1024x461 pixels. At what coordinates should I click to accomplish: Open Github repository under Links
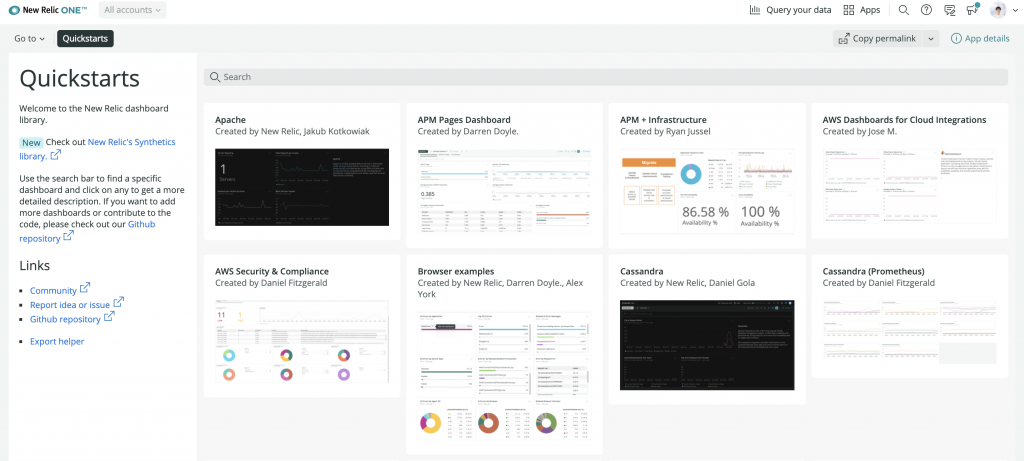(x=65, y=319)
